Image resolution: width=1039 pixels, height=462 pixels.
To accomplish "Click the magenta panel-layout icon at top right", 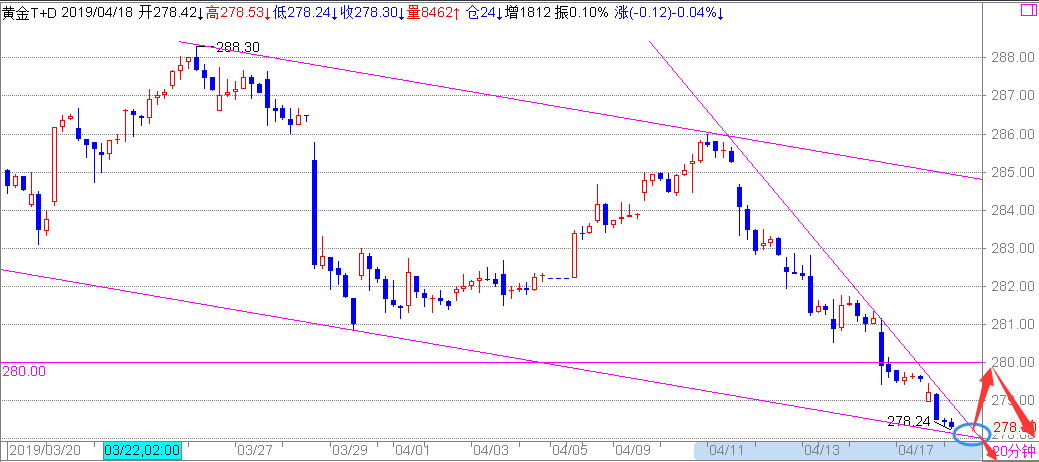I will [x=1028, y=12].
